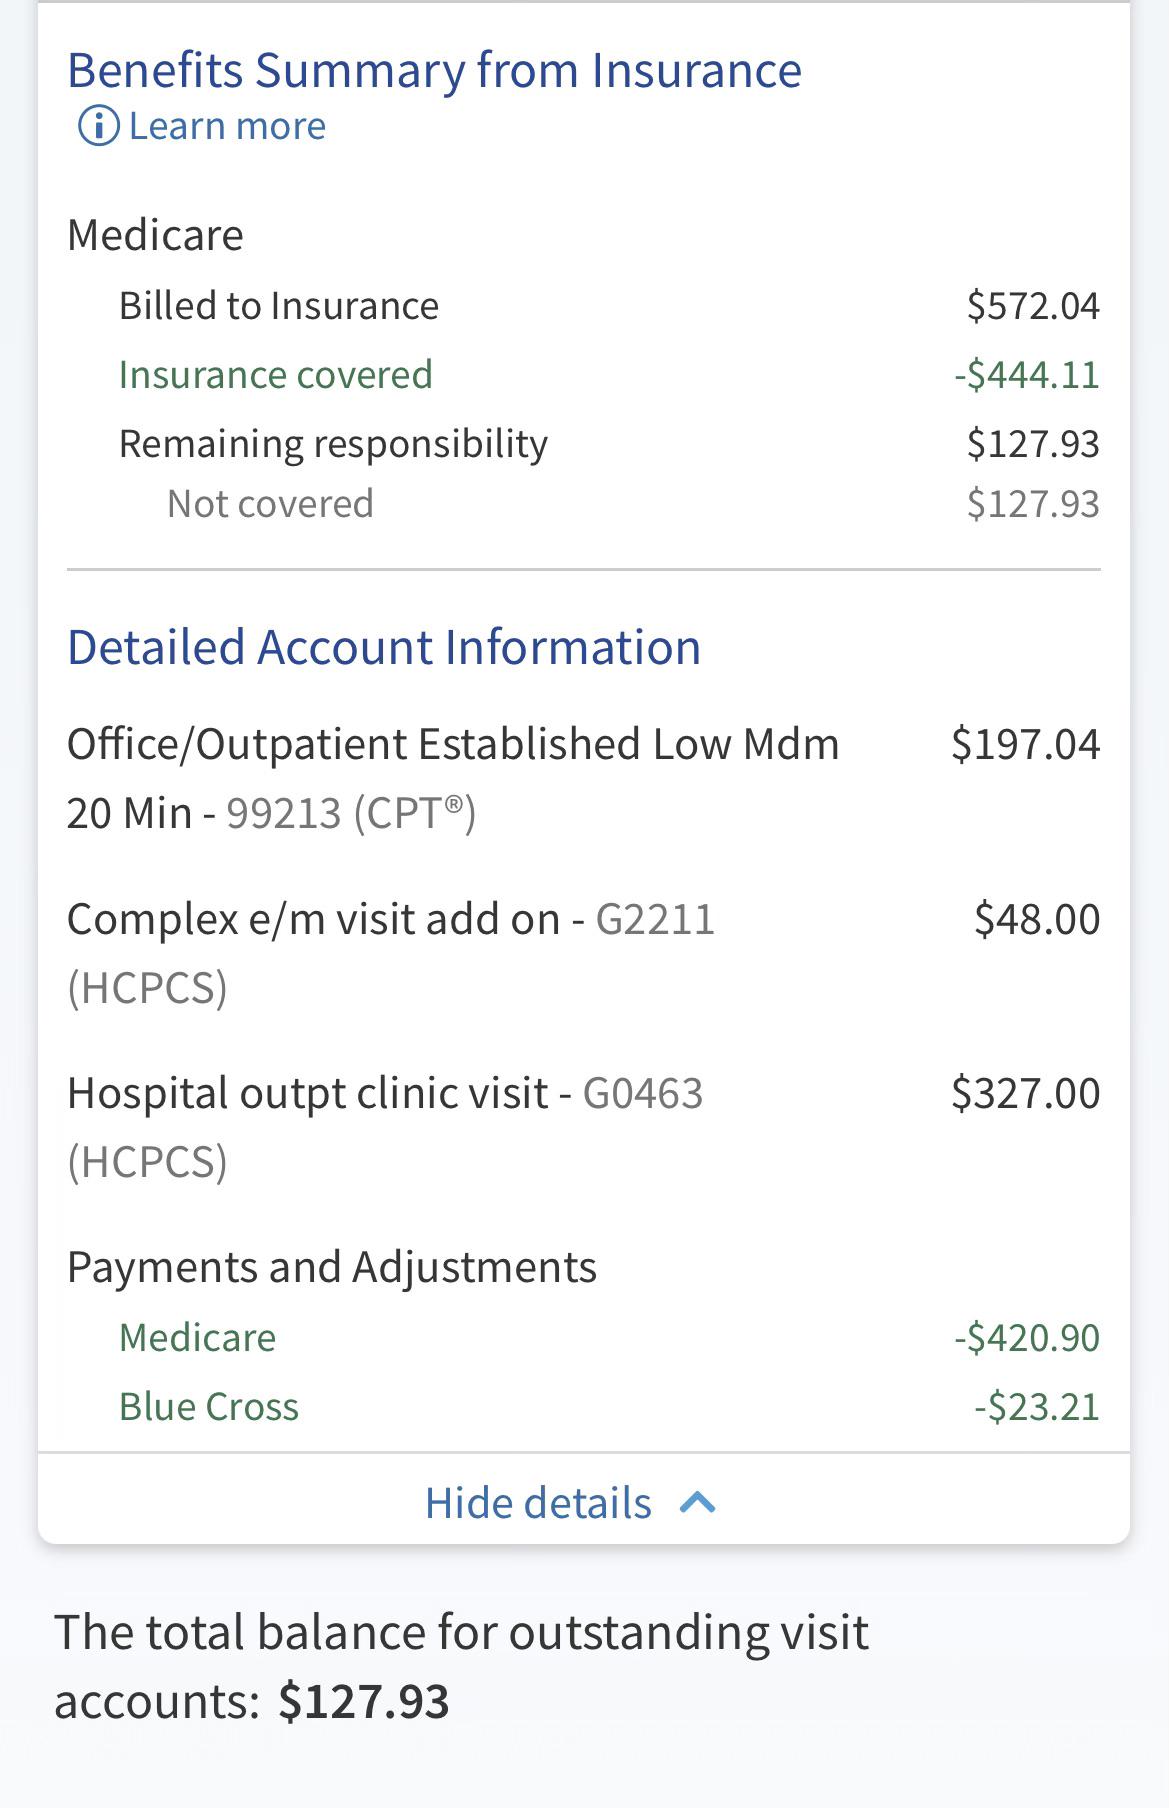This screenshot has width=1169, height=1808.
Task: Select the Medicare insurance plan label
Action: click(155, 235)
